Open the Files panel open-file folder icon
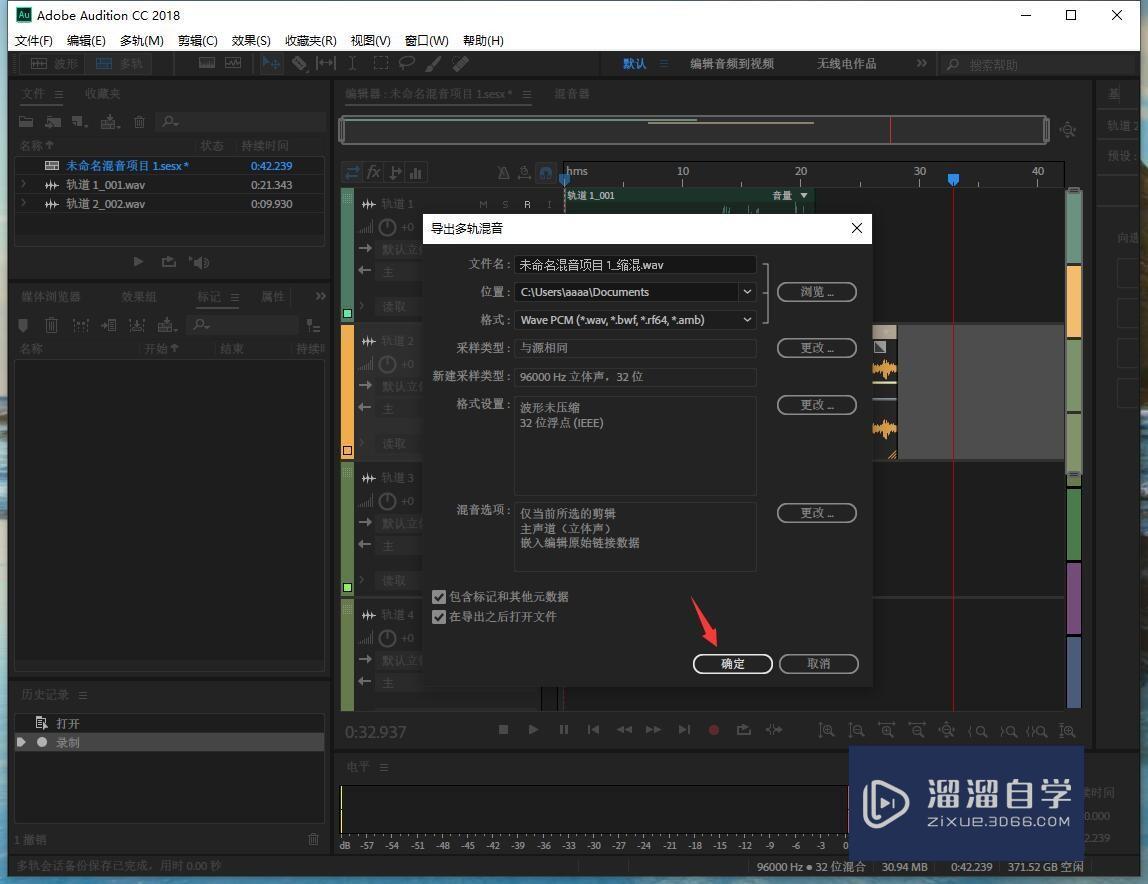Image resolution: width=1148 pixels, height=884 pixels. pyautogui.click(x=26, y=122)
